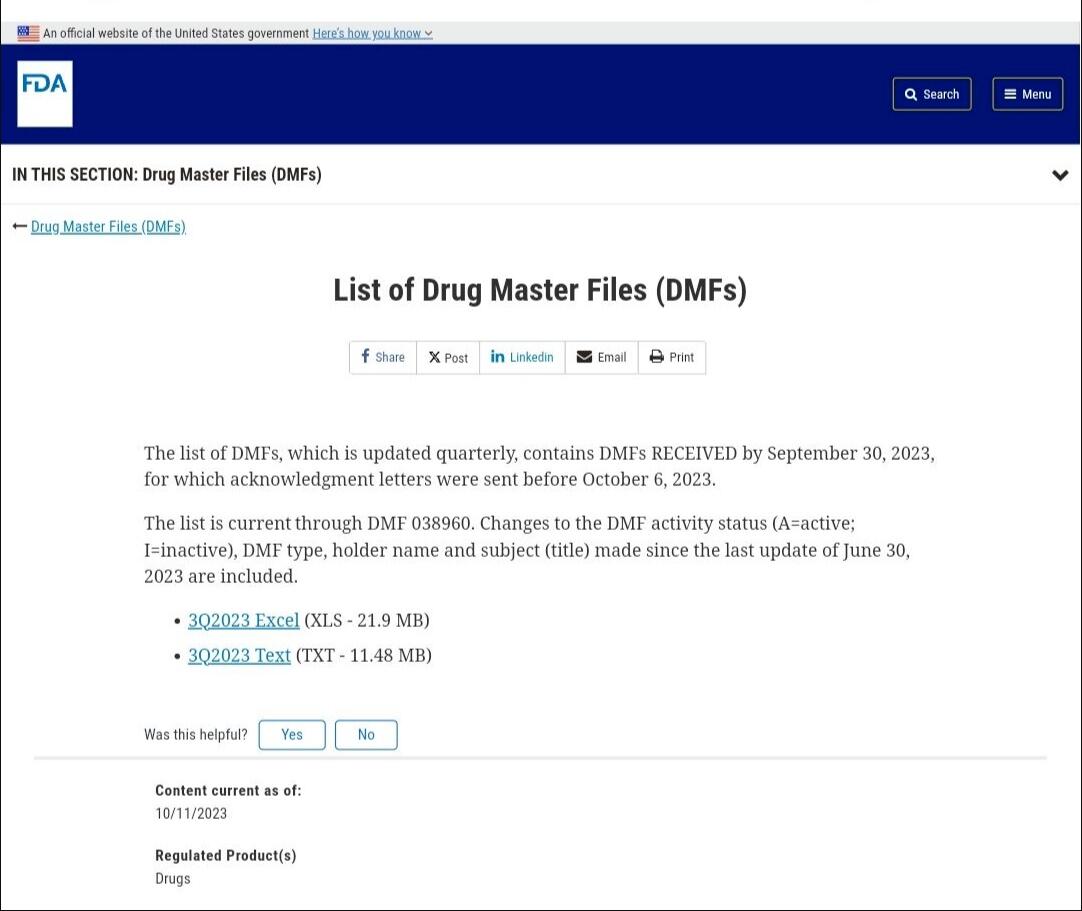1082x911 pixels.
Task: Download the 3Q2023 Excel file
Action: click(x=243, y=620)
